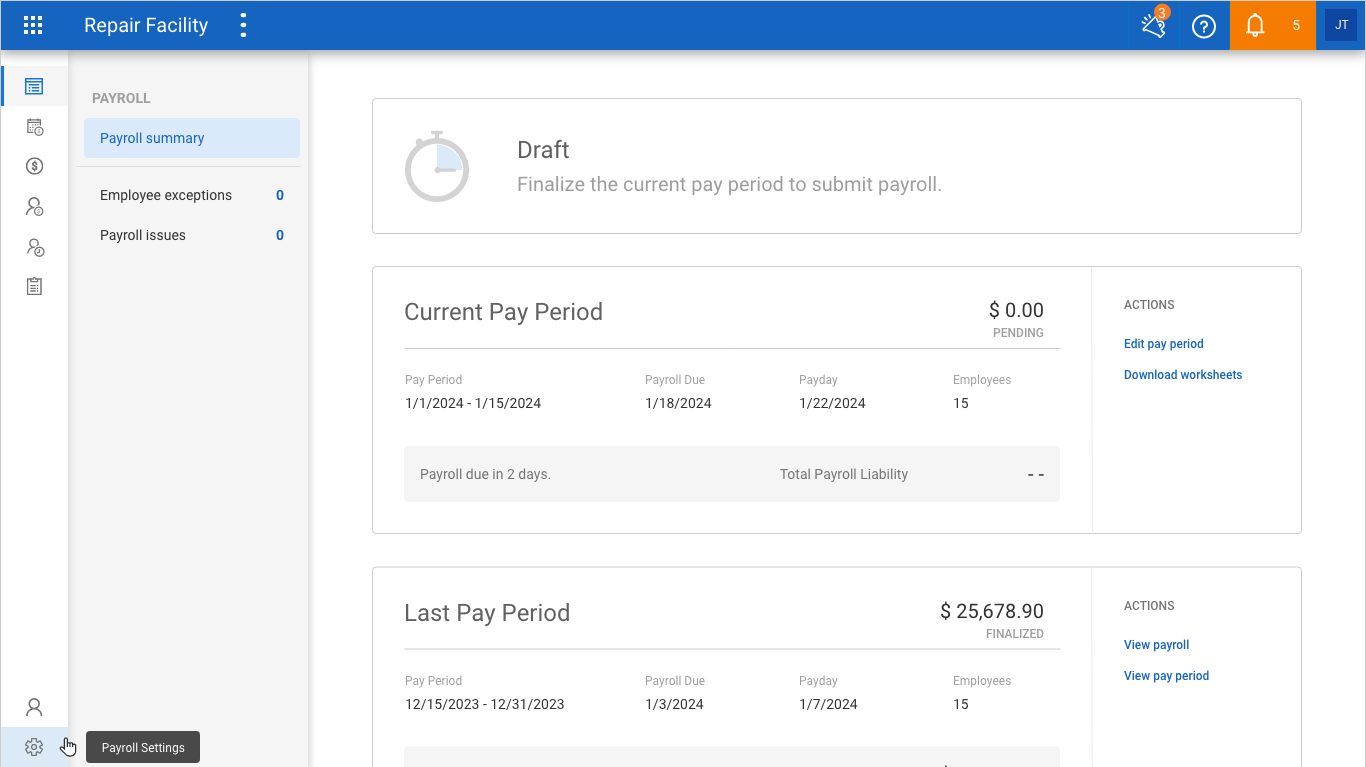This screenshot has width=1366, height=767.
Task: Open the Payroll issues menu item
Action: (192, 235)
